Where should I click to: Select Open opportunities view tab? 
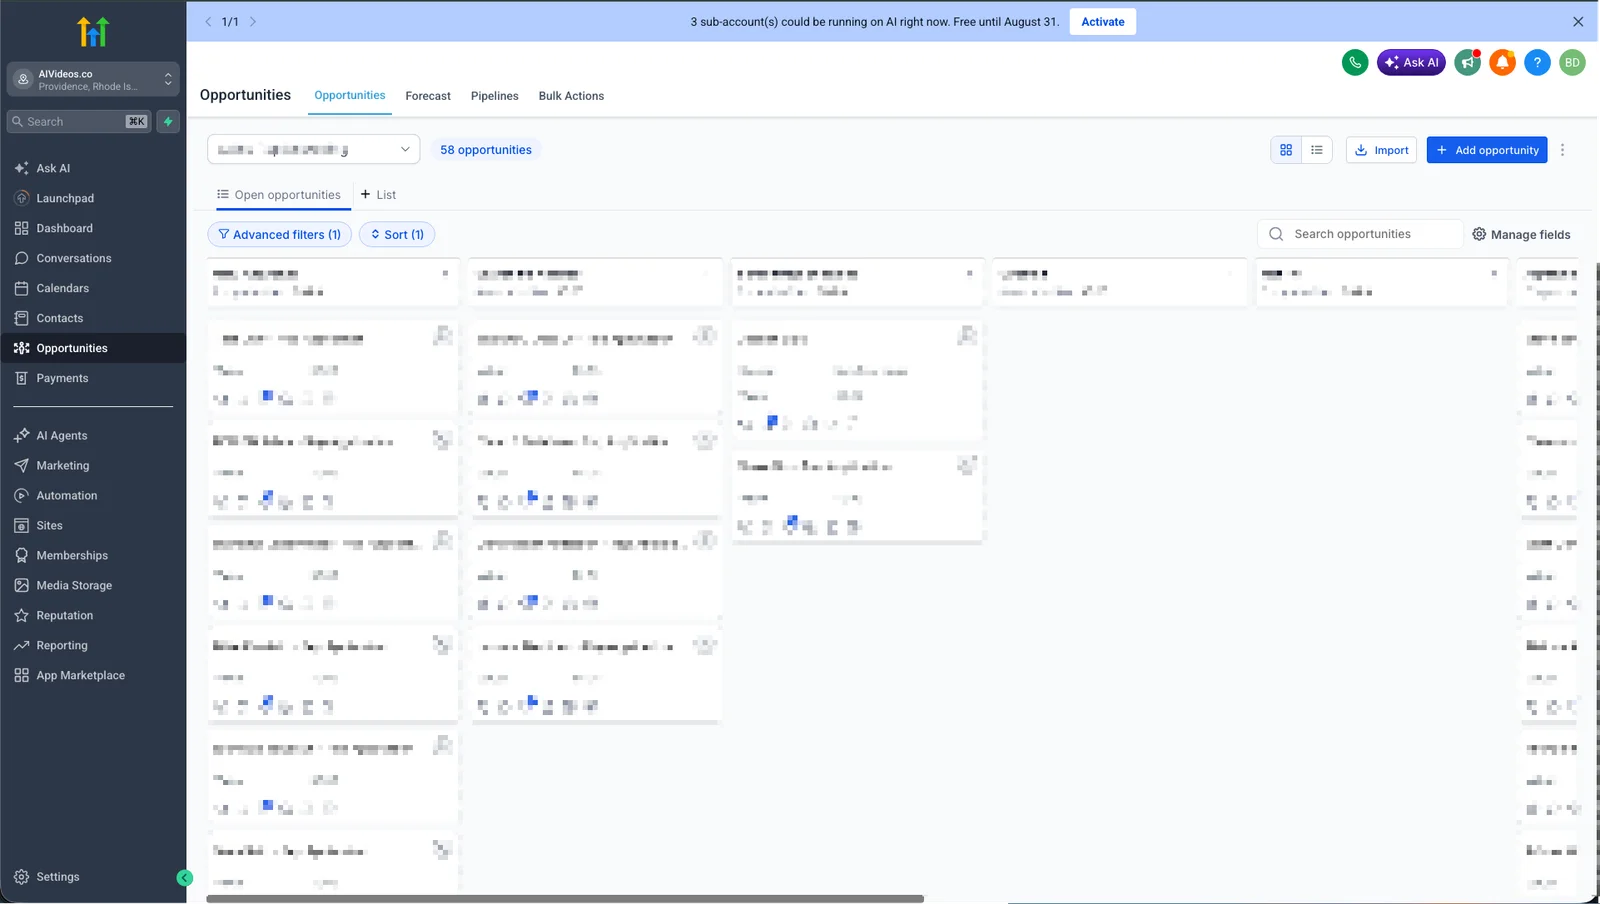tap(279, 195)
